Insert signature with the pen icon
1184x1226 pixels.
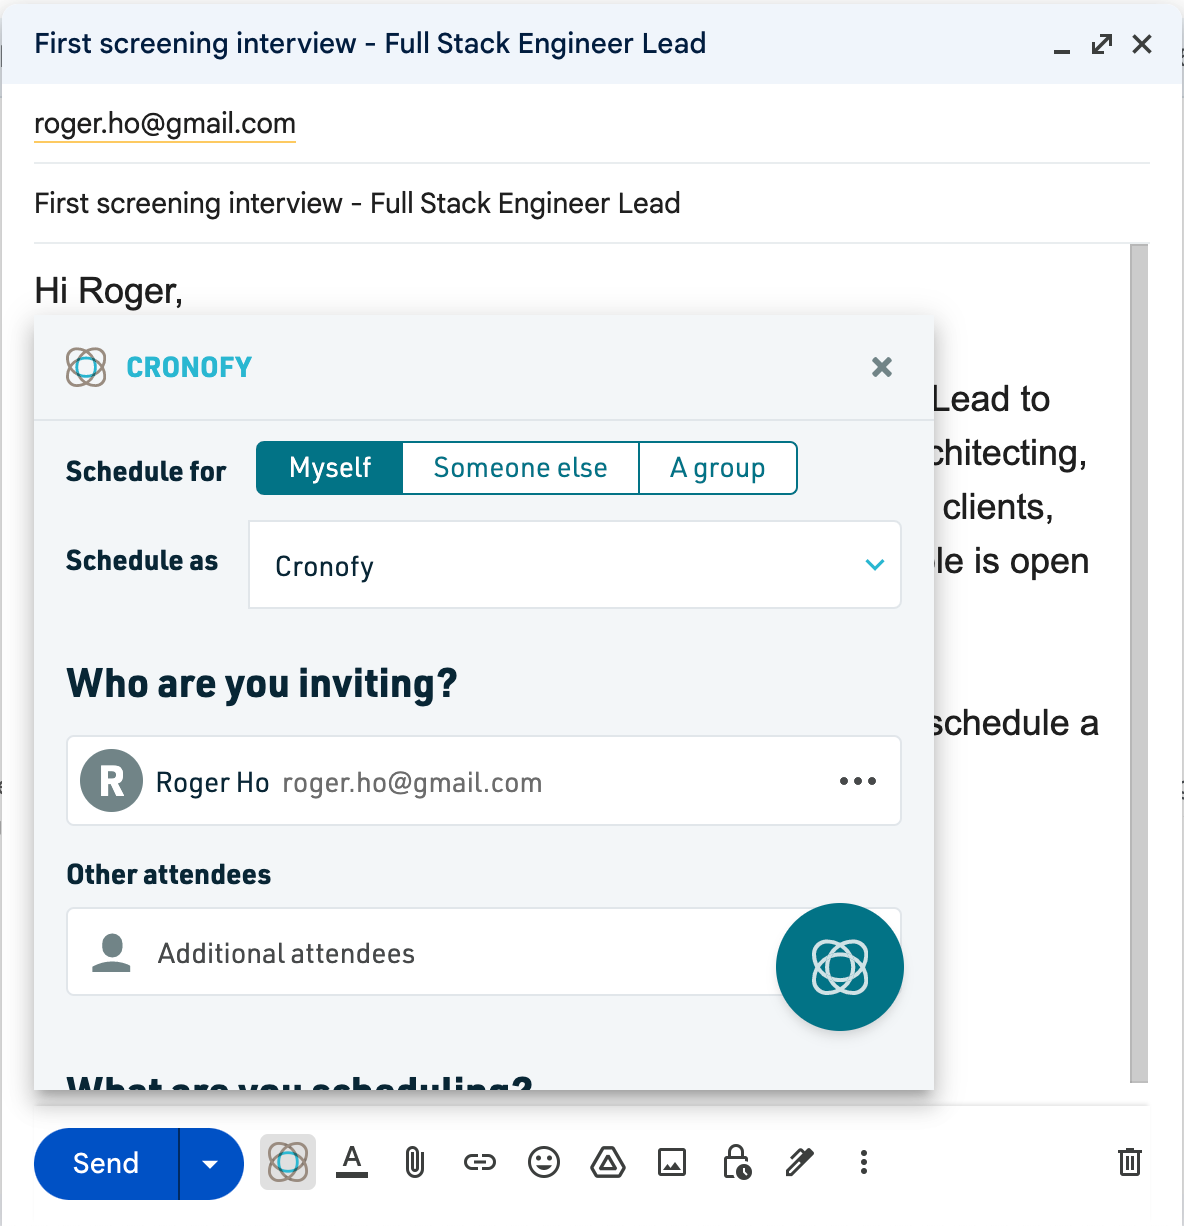800,1162
